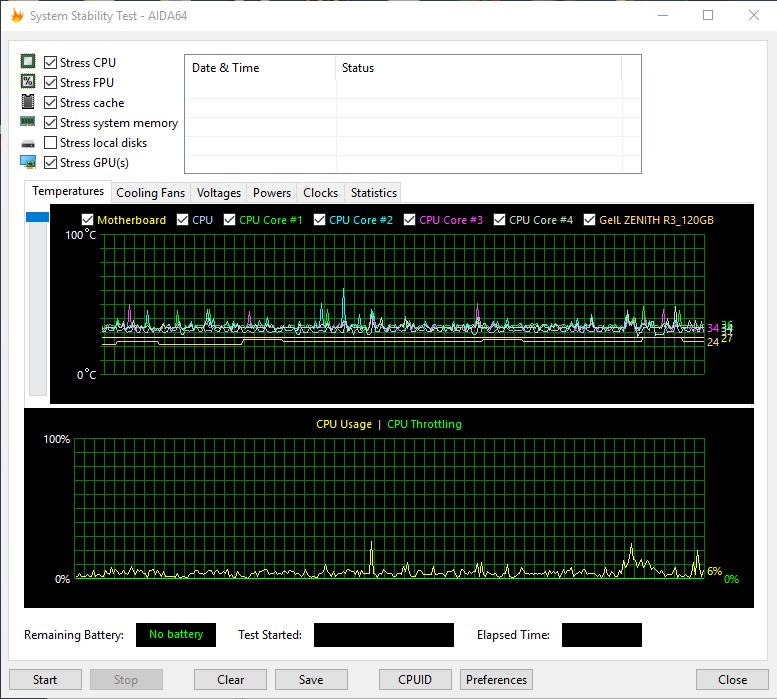Click the monitor icon beside Stress GPU(s)
Image resolution: width=777 pixels, height=699 pixels.
[x=28, y=162]
